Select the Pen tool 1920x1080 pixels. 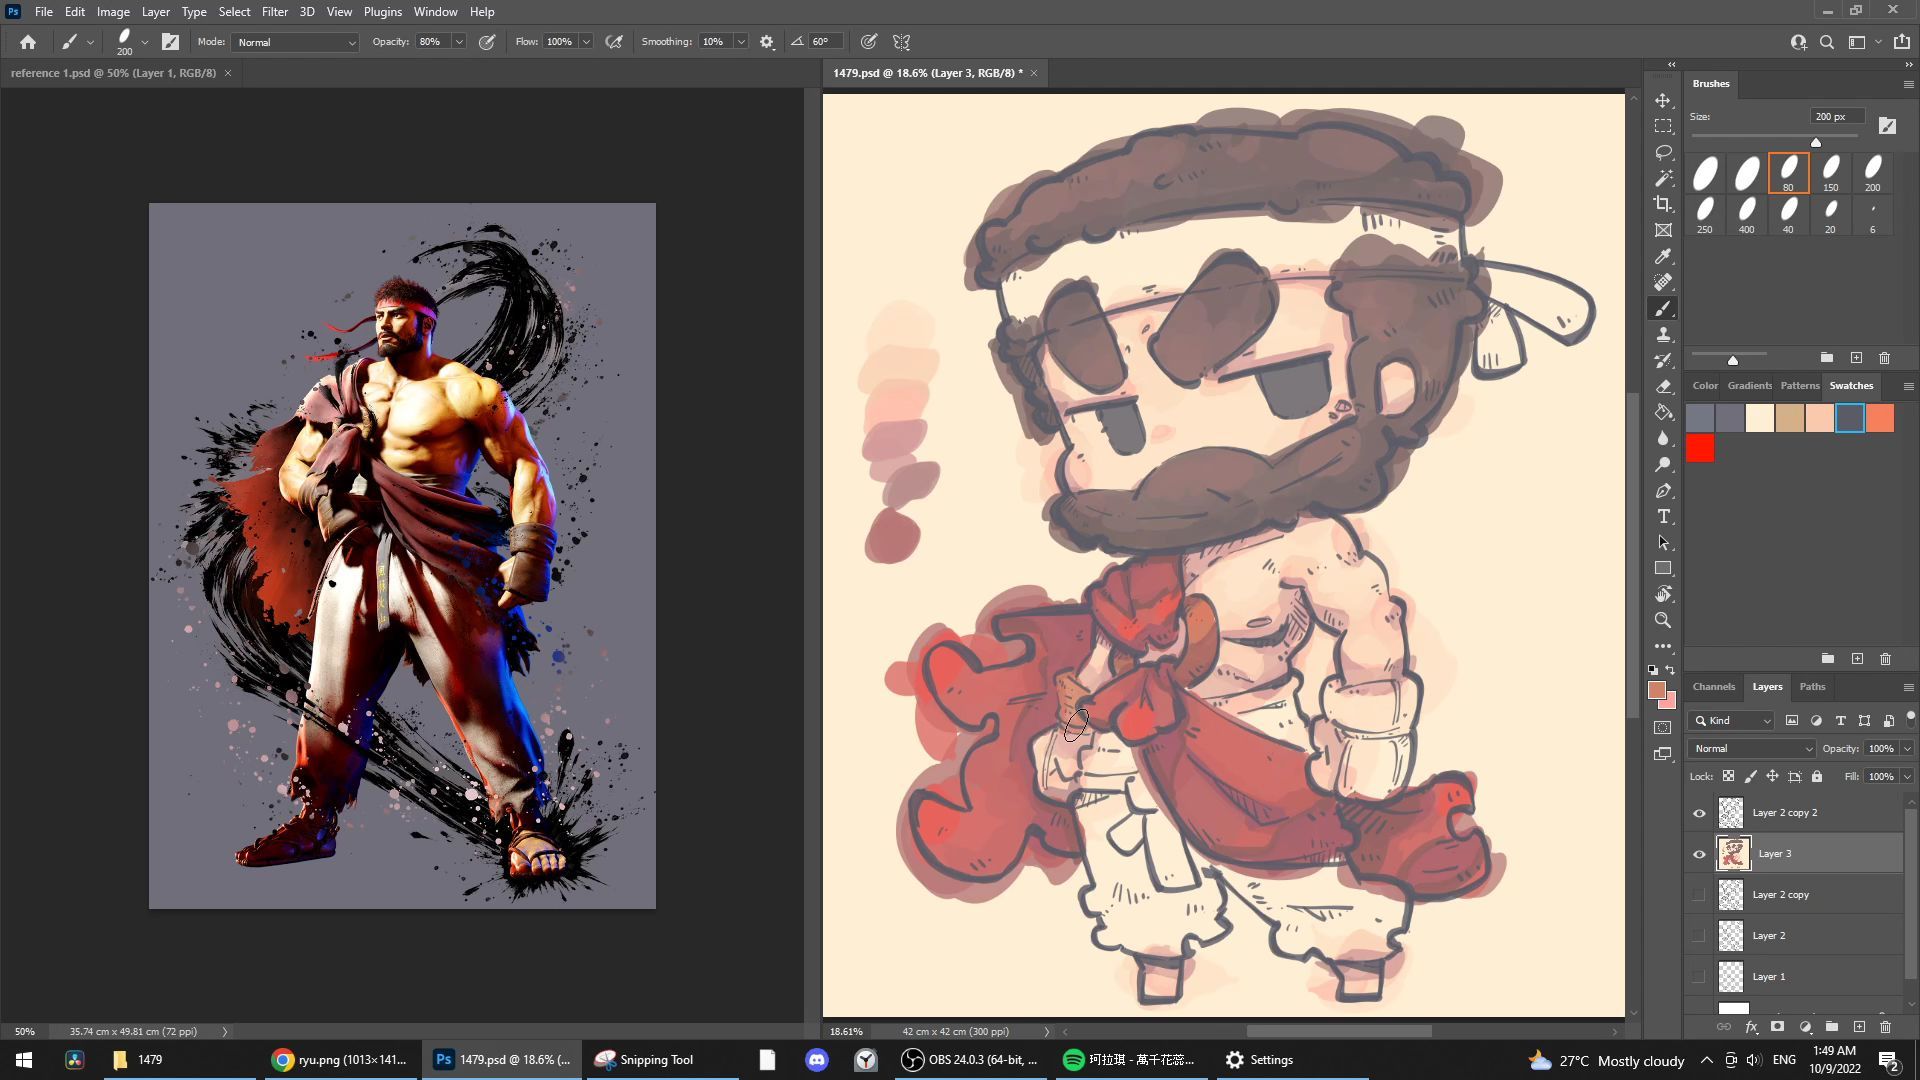(x=1663, y=491)
